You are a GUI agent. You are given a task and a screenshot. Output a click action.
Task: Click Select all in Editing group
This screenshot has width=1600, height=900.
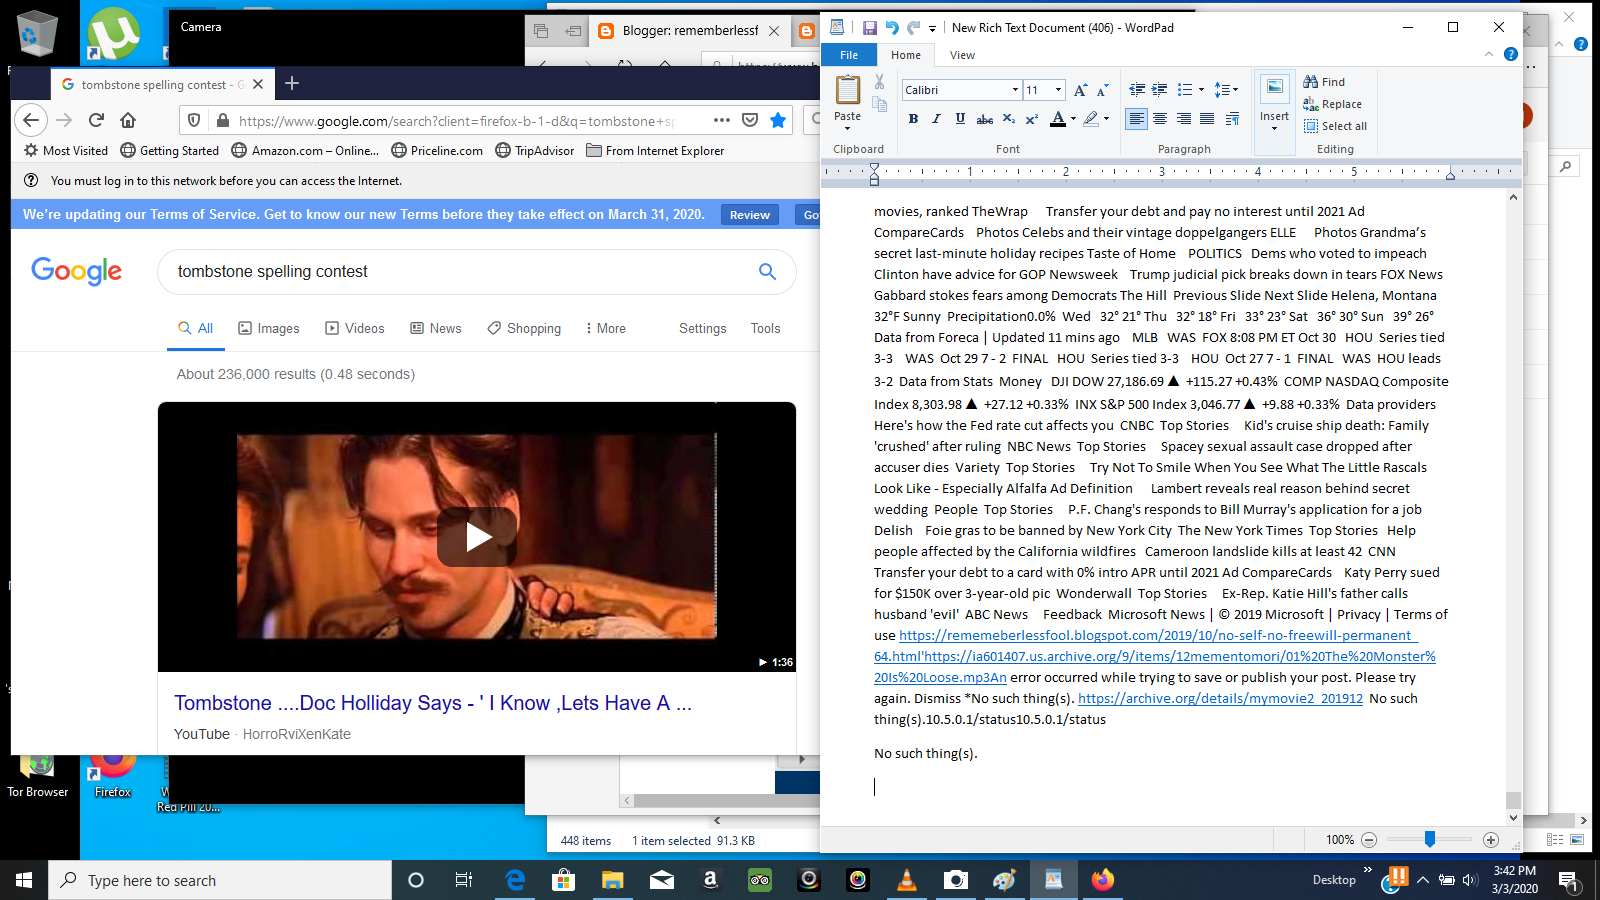tap(1335, 126)
